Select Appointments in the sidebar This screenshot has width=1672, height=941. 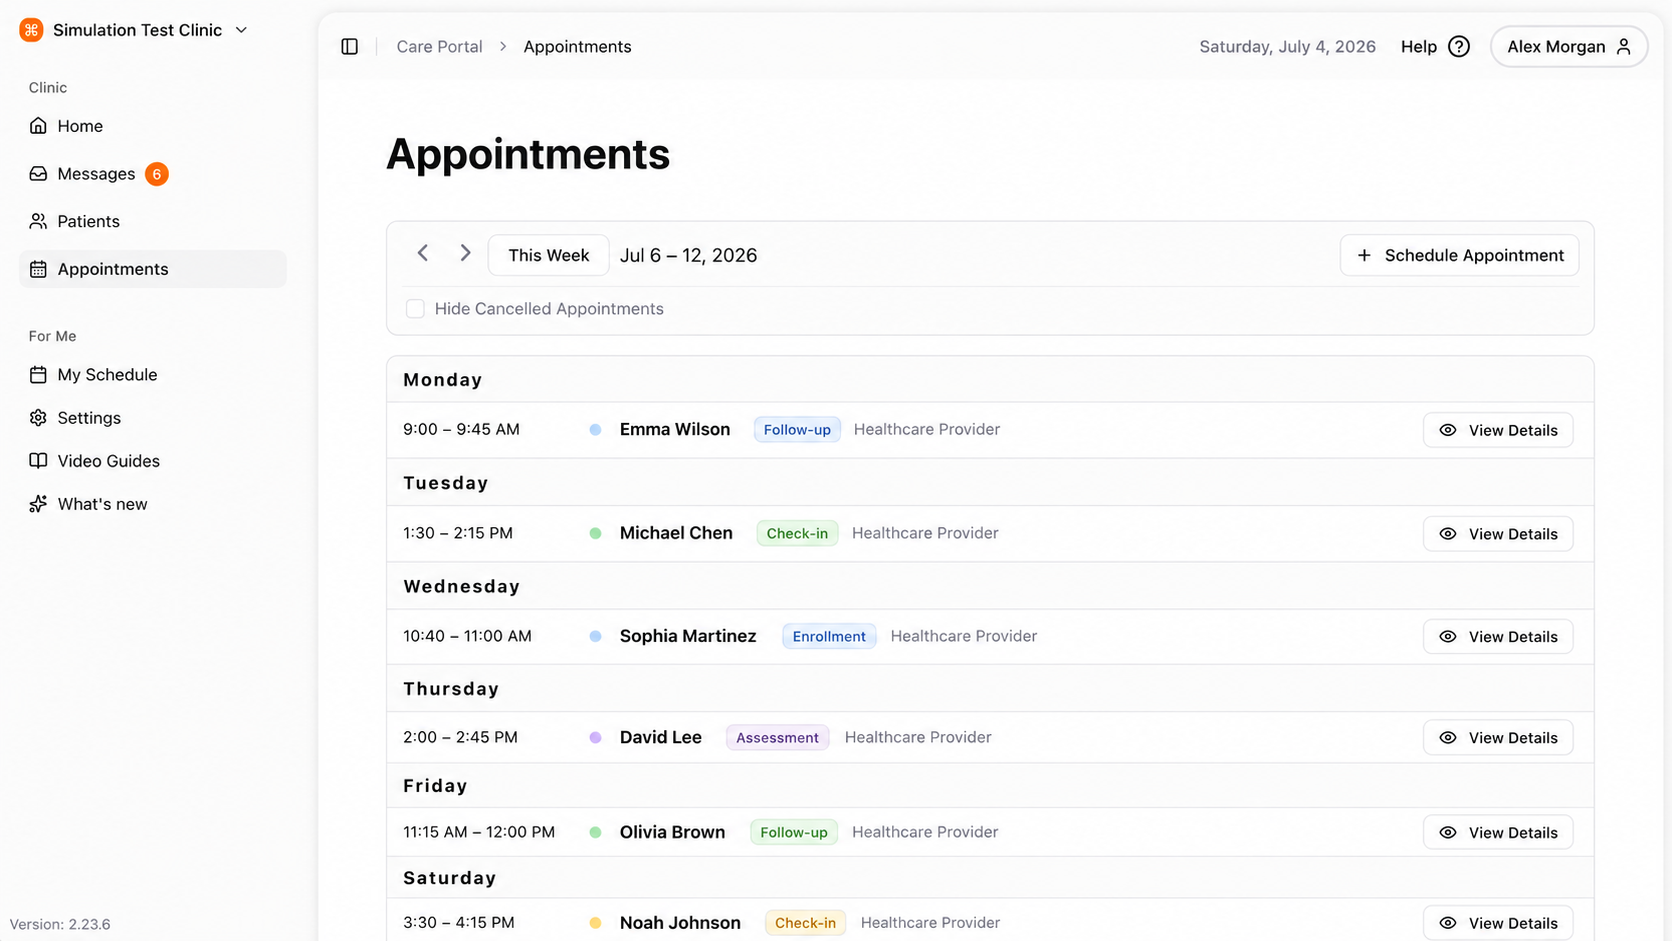pos(152,269)
